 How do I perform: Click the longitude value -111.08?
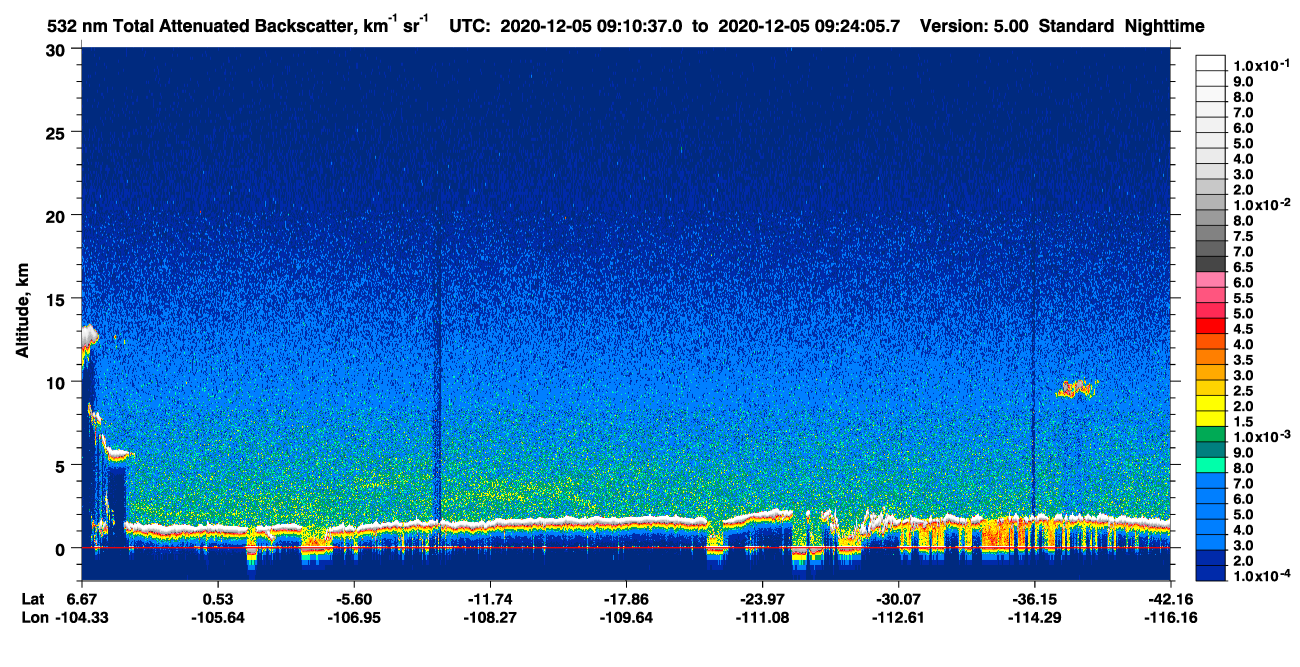(761, 617)
